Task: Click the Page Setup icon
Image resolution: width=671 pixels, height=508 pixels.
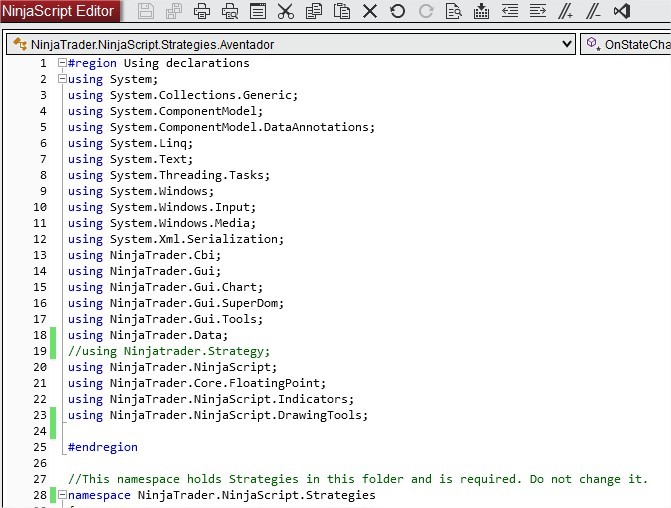Action: click(258, 11)
